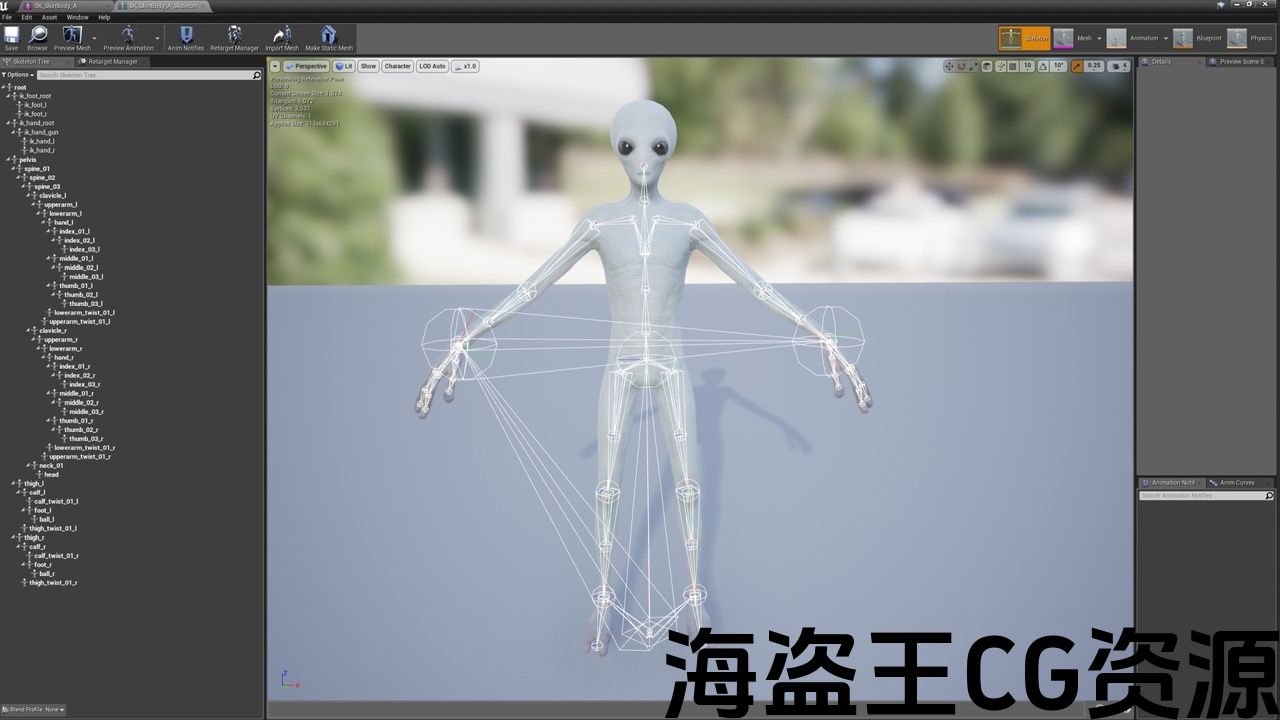Select the translate gizmo tool in viewport
Screen dimensions: 1280x720
[x=949, y=66]
